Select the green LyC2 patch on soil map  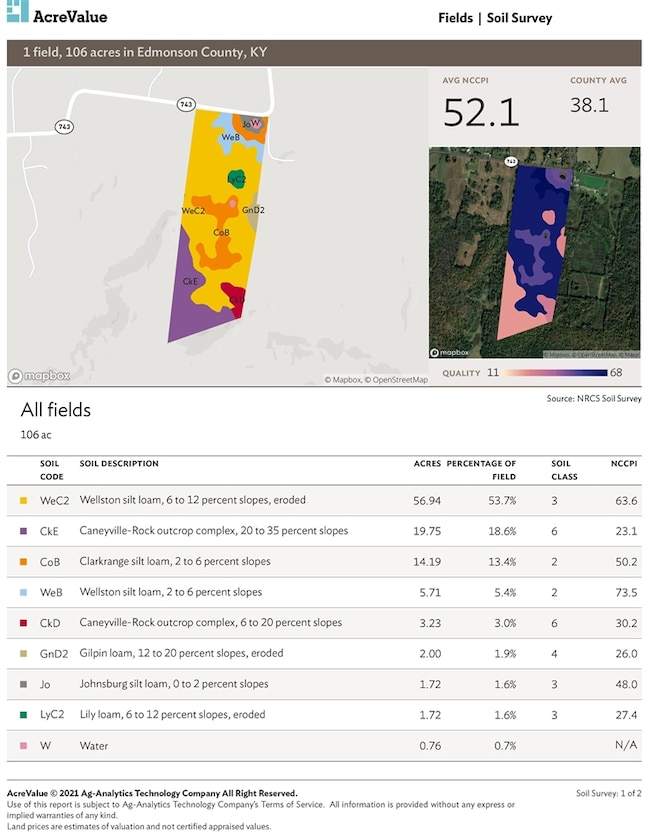[236, 179]
